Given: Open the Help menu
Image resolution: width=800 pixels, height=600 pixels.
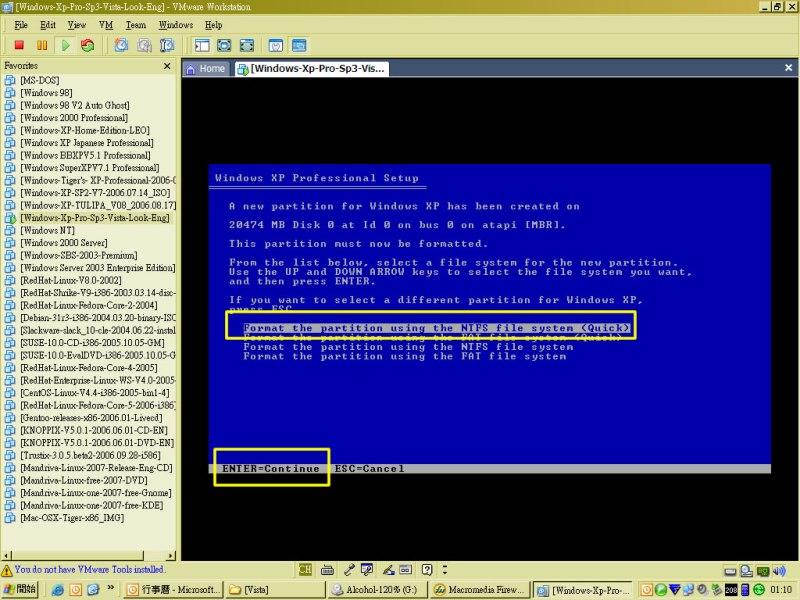Looking at the screenshot, I should coord(213,25).
